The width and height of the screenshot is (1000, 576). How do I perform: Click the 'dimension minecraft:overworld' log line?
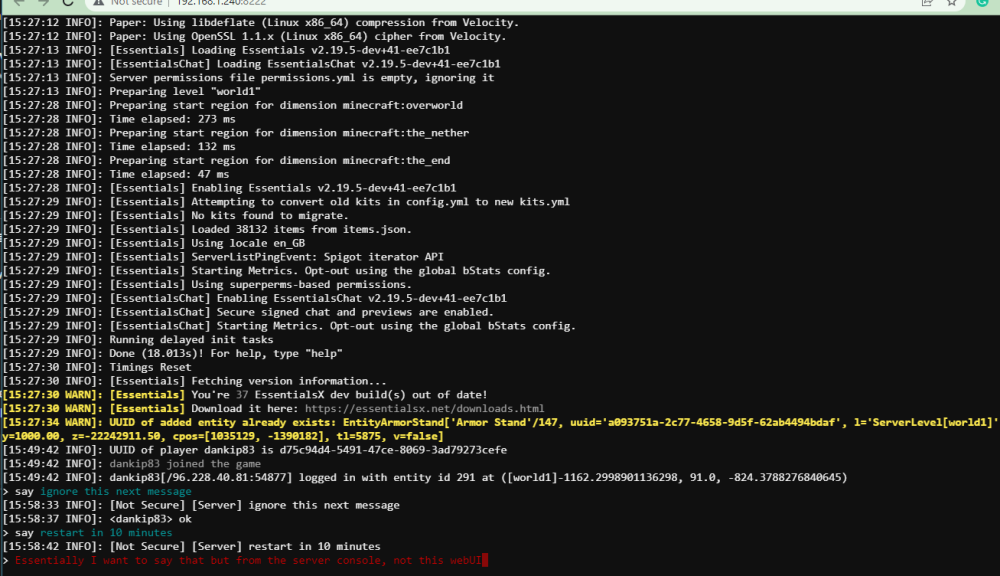click(233, 105)
